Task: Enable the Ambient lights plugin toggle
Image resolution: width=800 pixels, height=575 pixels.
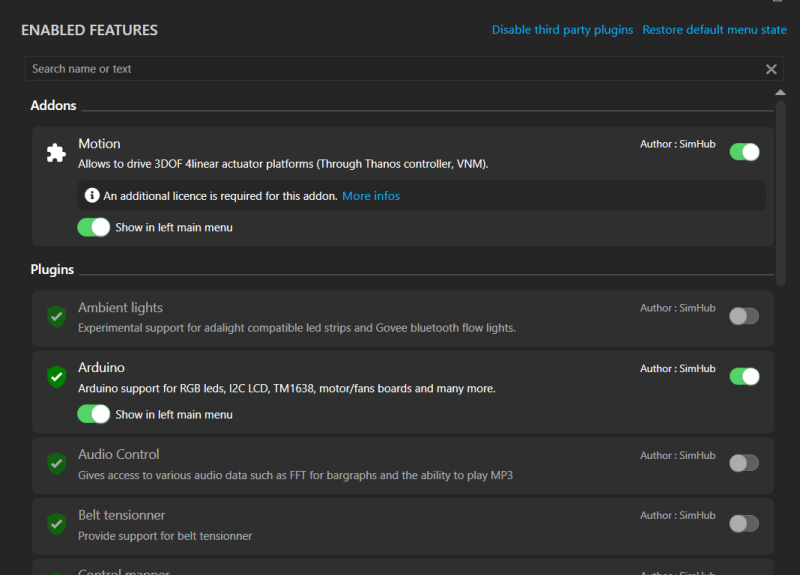Action: tap(744, 316)
